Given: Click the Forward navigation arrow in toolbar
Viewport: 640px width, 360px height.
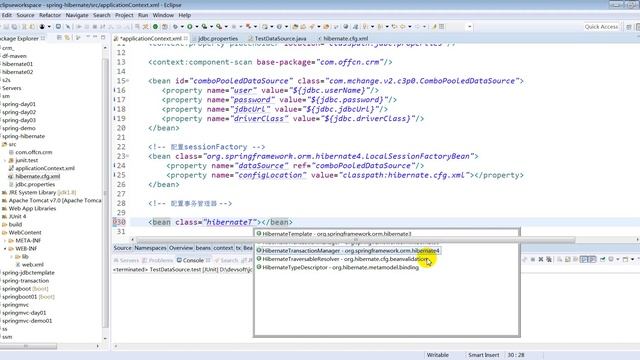Looking at the screenshot, I should click(417, 27).
